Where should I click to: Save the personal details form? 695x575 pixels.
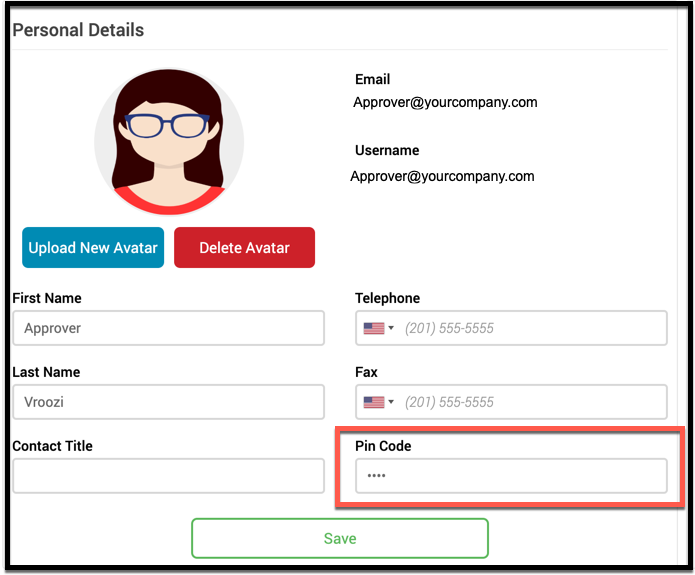pyautogui.click(x=339, y=538)
